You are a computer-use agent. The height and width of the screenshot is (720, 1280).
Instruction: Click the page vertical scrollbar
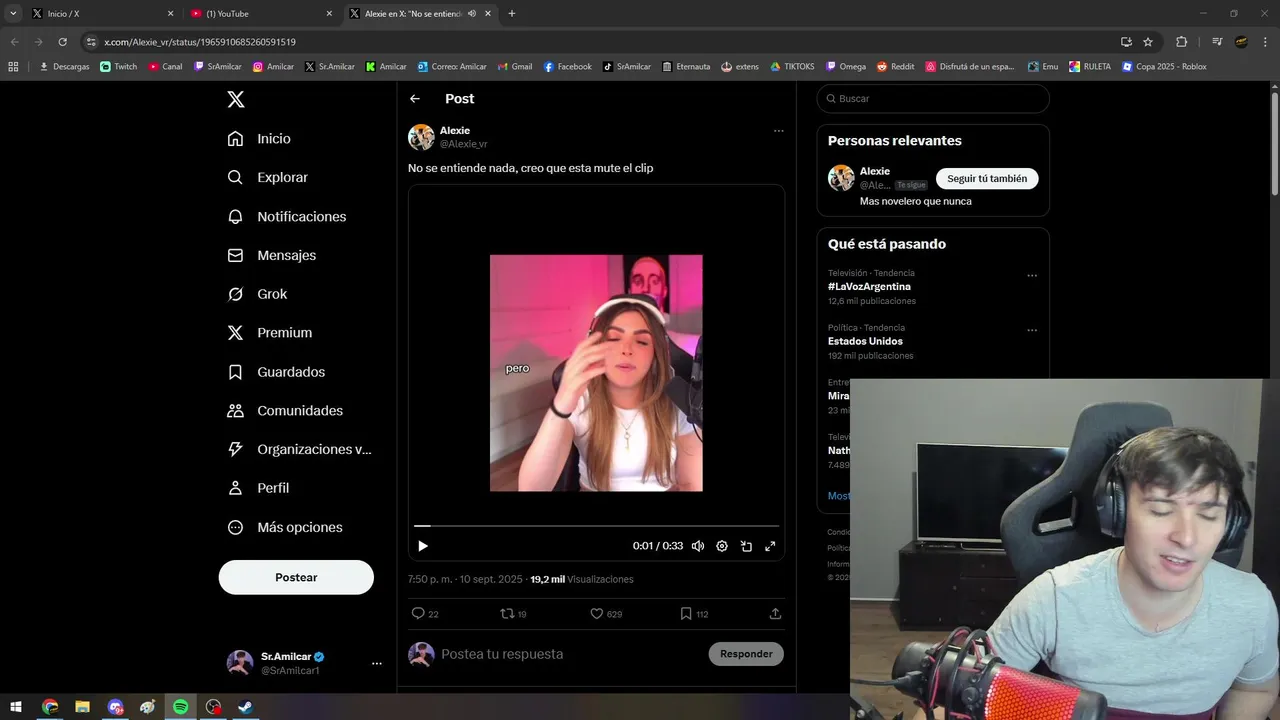1275,144
